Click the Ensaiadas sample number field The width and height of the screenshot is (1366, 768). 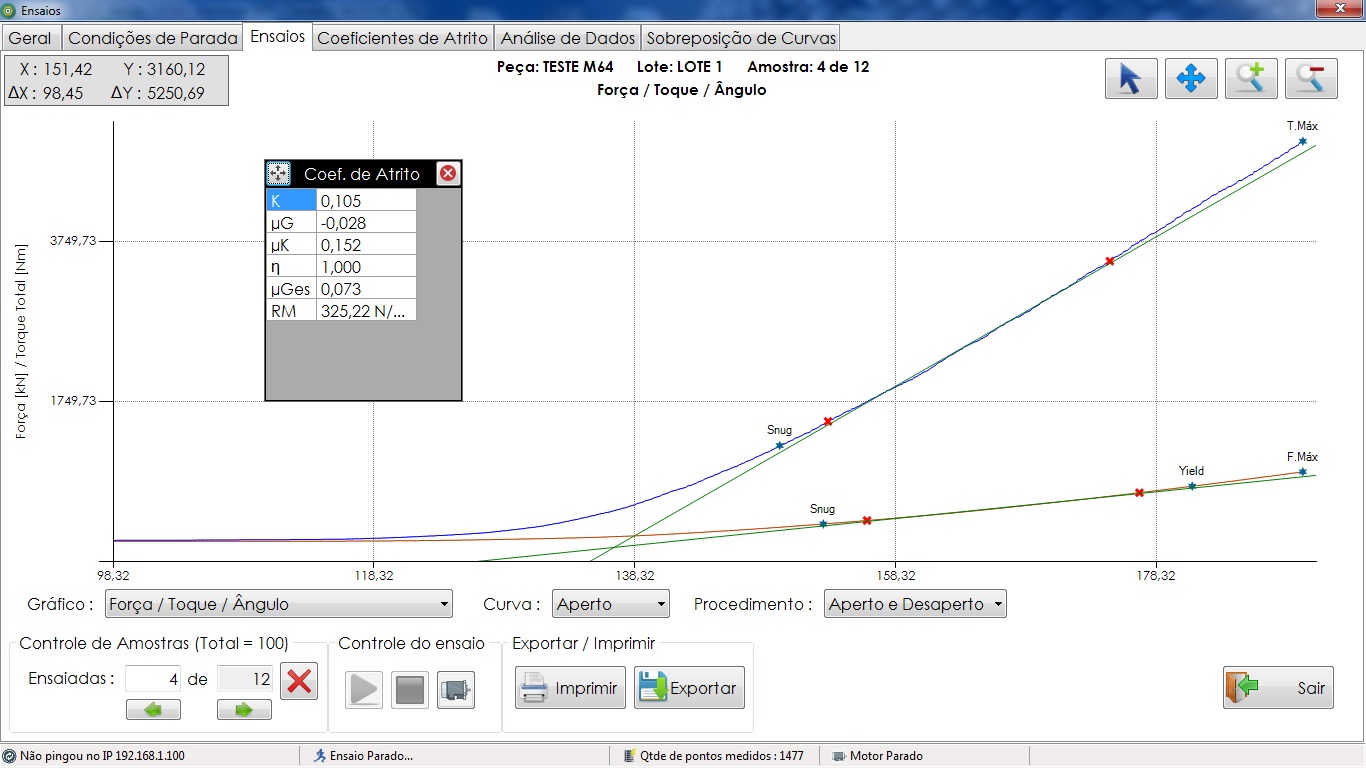click(x=153, y=679)
